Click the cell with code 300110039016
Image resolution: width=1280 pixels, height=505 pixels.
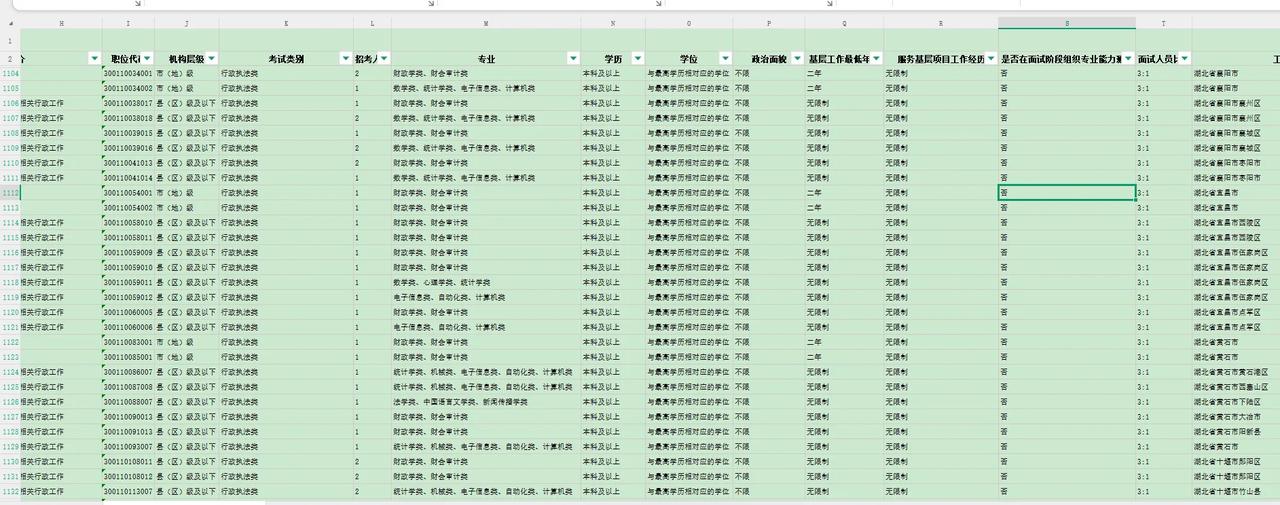tap(128, 148)
